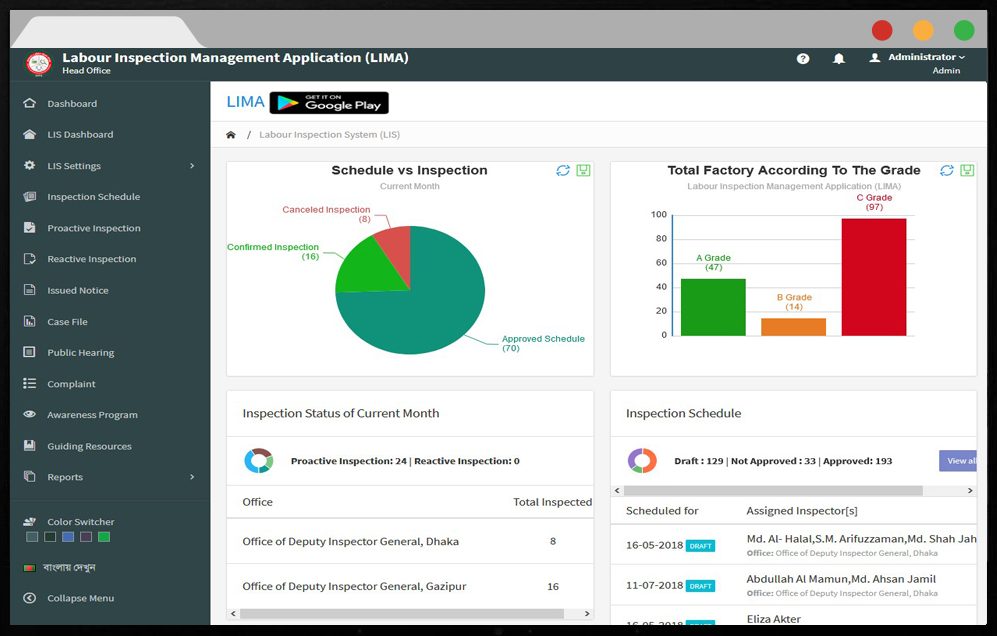Screen dimensions: 997x636
Task: Open the help question mark icon
Action: click(x=803, y=59)
